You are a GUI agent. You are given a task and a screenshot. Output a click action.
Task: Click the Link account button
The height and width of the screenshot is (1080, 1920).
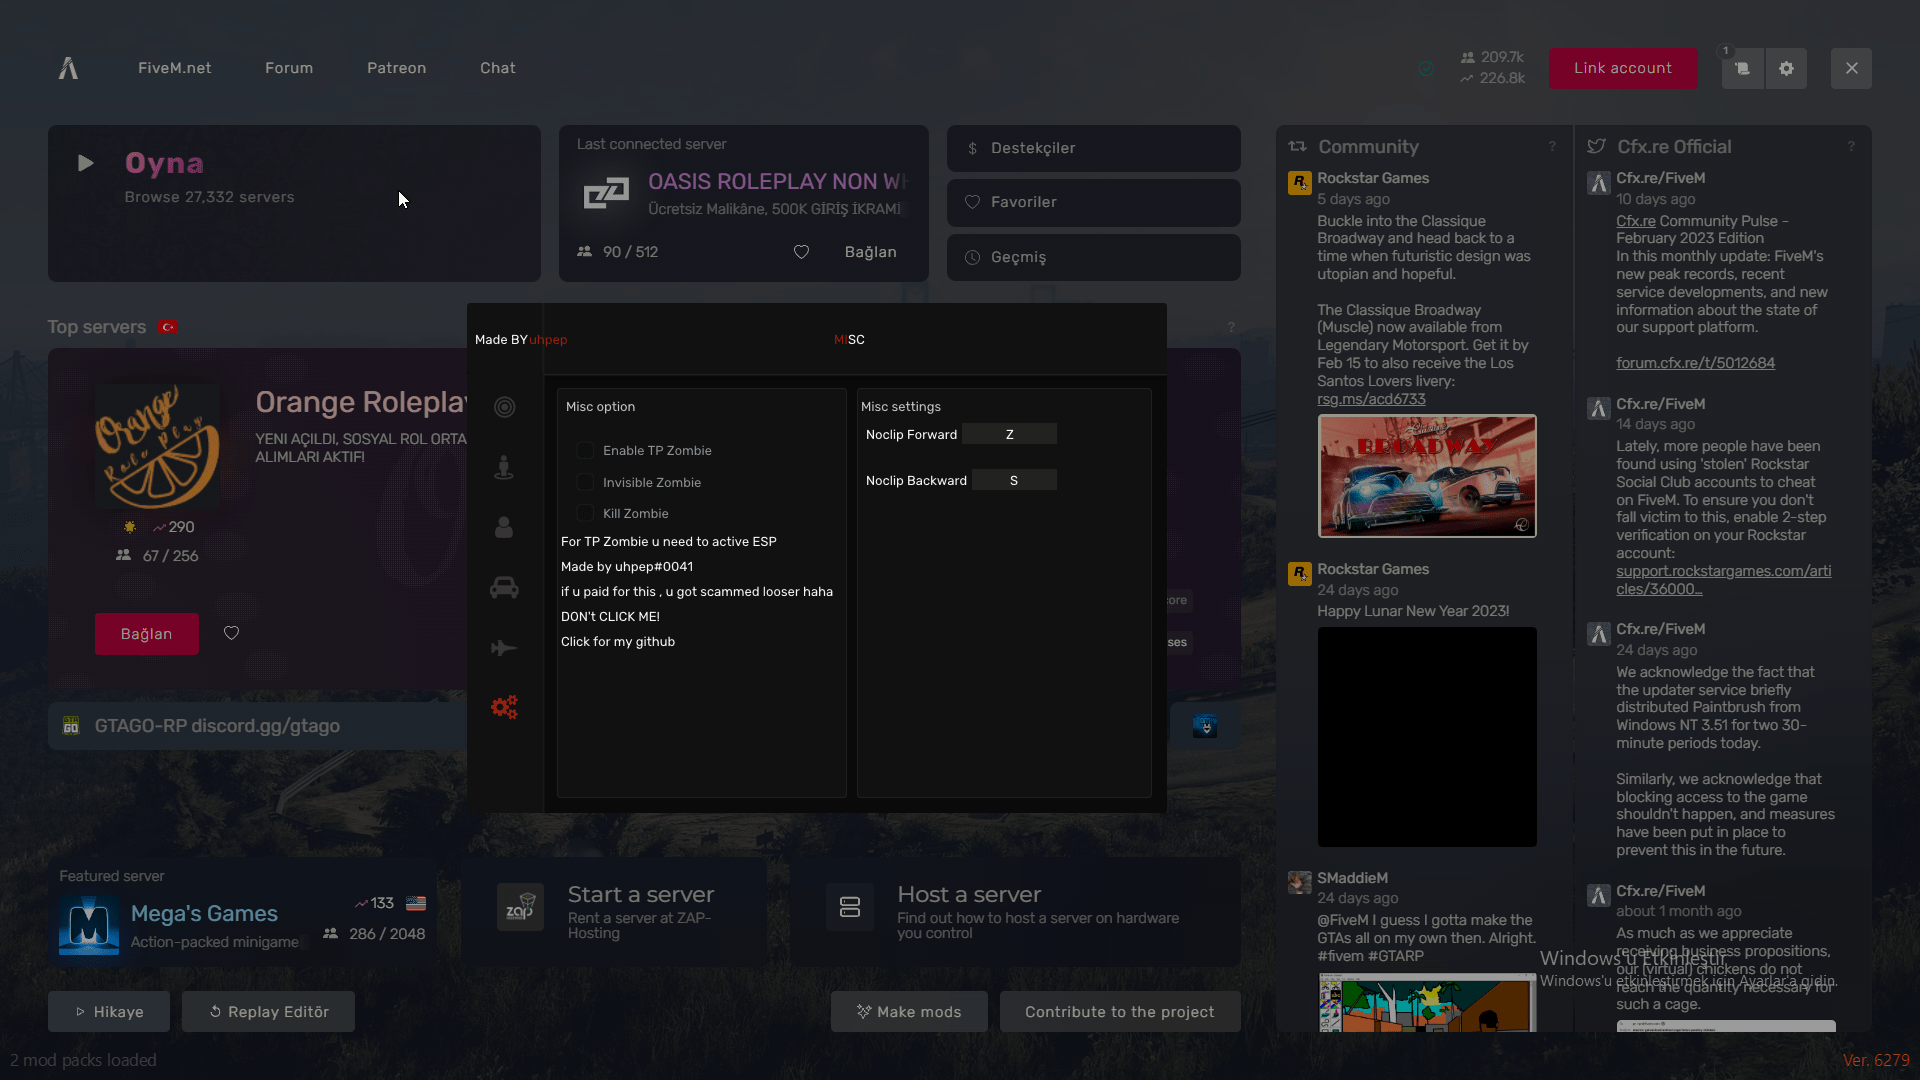[1623, 68]
